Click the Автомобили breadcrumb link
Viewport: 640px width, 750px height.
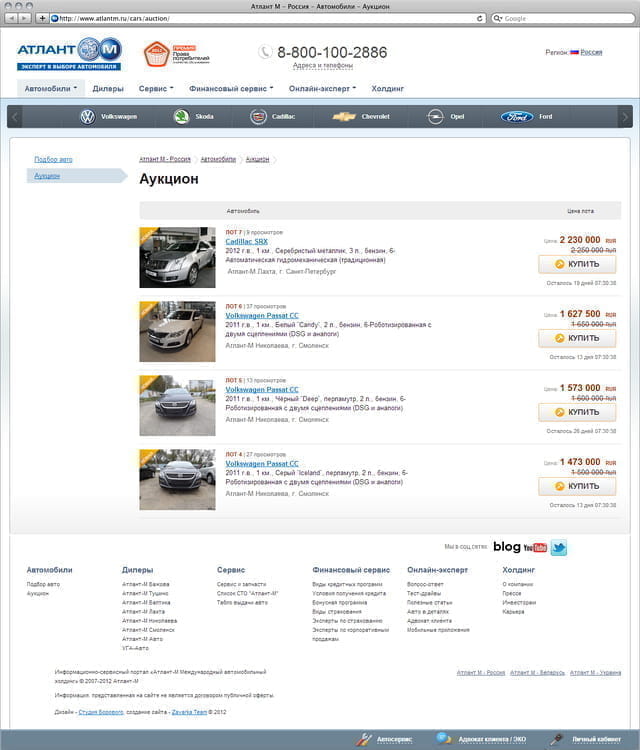pyautogui.click(x=218, y=159)
